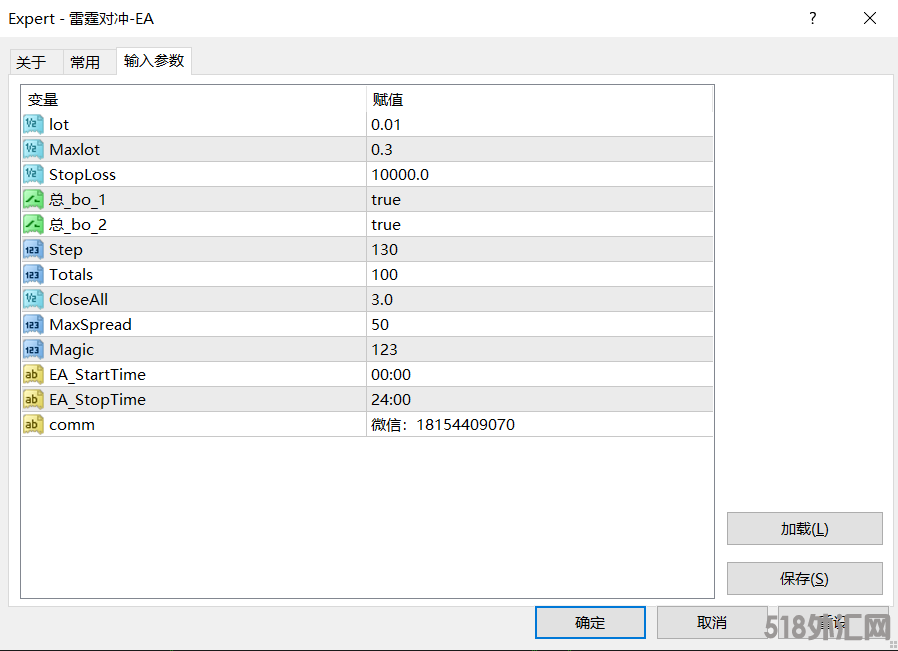898x651 pixels.
Task: Select the Maxlot variable icon
Action: coord(33,149)
